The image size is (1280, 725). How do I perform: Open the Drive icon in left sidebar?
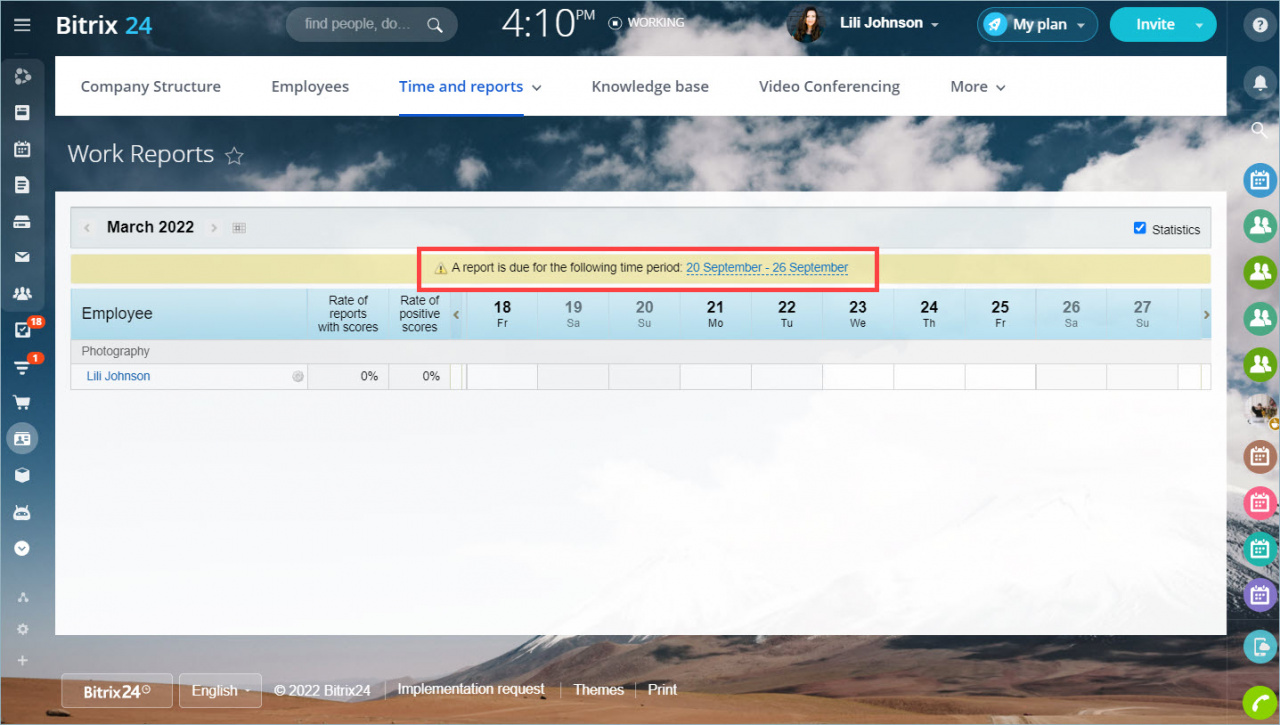pyautogui.click(x=22, y=222)
